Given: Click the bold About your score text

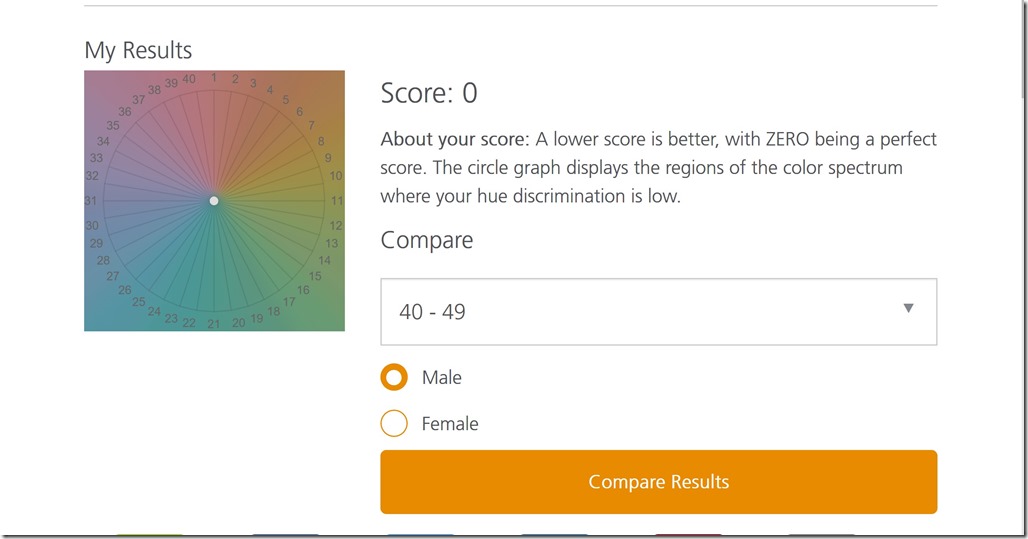Looking at the screenshot, I should (x=455, y=139).
